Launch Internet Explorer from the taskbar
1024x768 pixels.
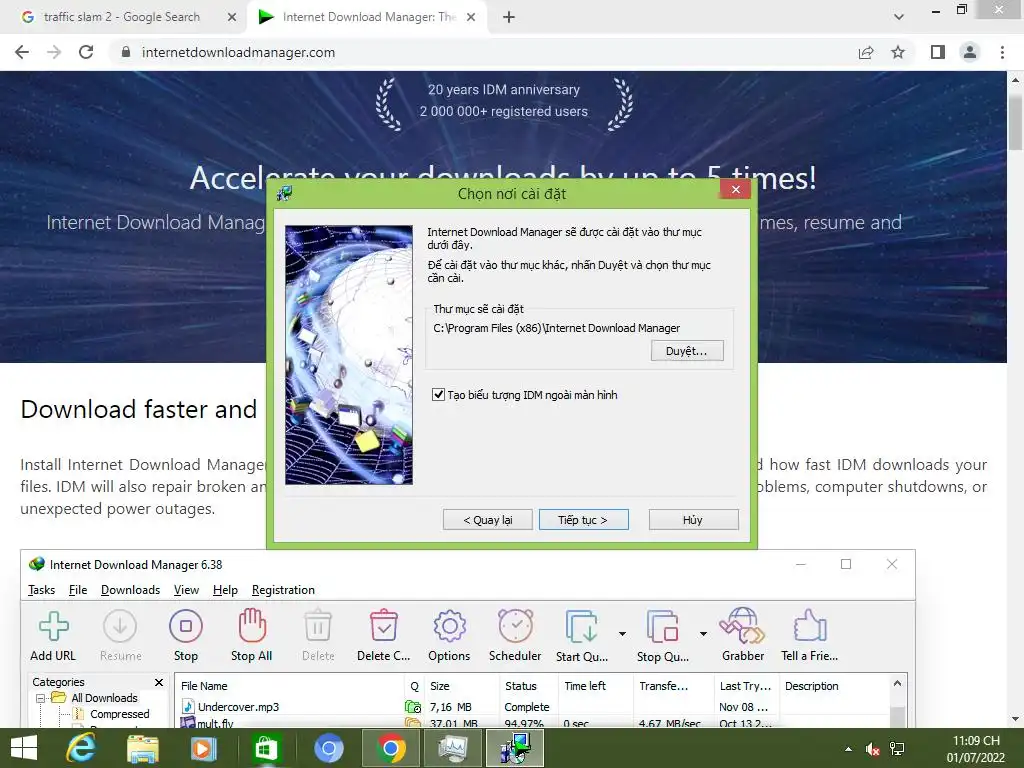tap(81, 748)
